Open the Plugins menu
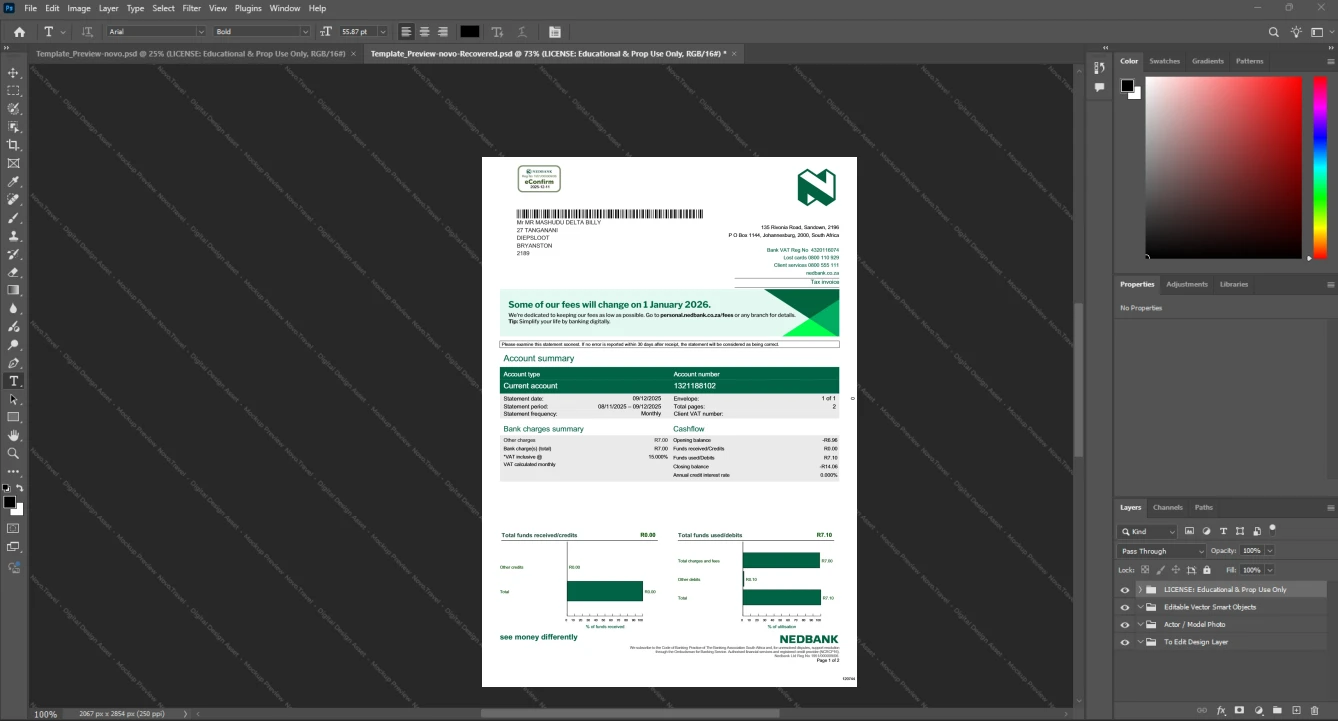 point(248,8)
